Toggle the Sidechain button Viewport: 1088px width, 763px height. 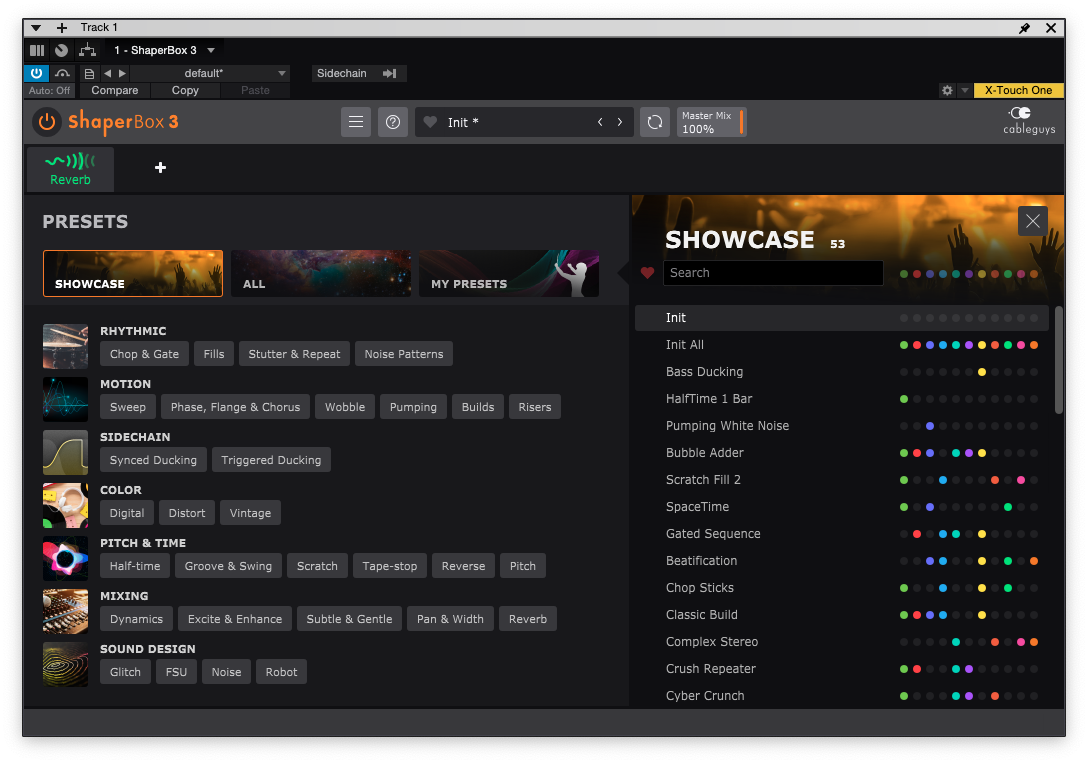[x=358, y=73]
